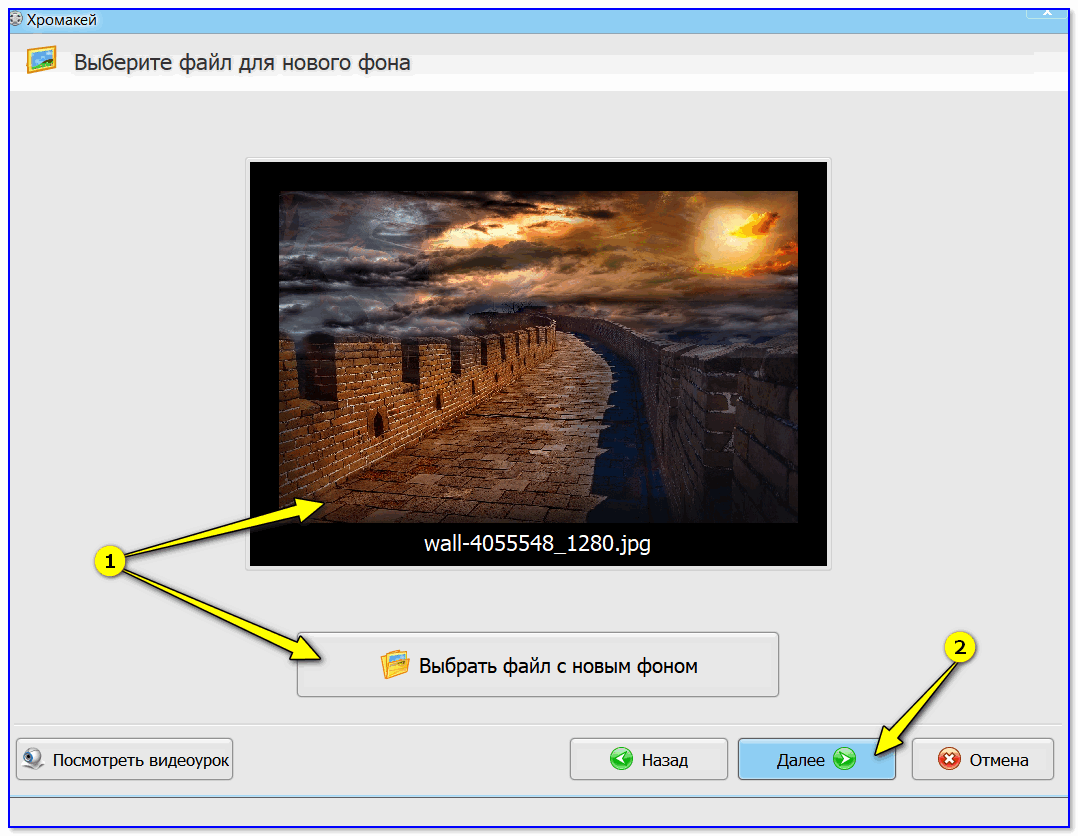
Task: Click the picture icon beside the header text
Action: coord(42,61)
